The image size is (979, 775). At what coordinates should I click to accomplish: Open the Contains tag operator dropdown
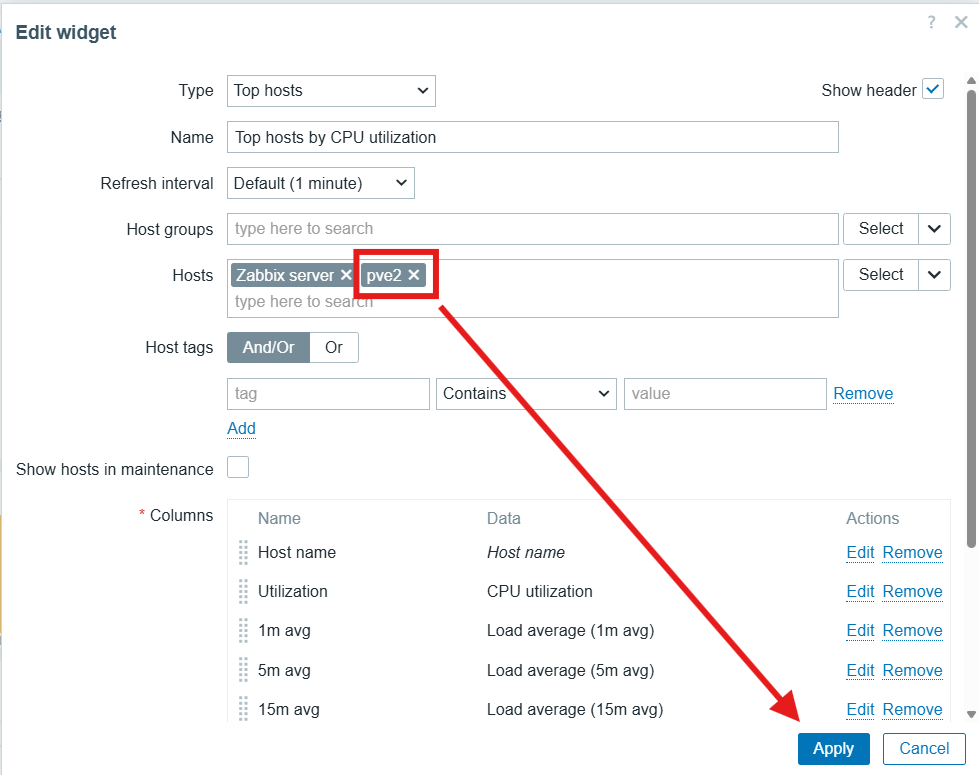click(x=526, y=393)
